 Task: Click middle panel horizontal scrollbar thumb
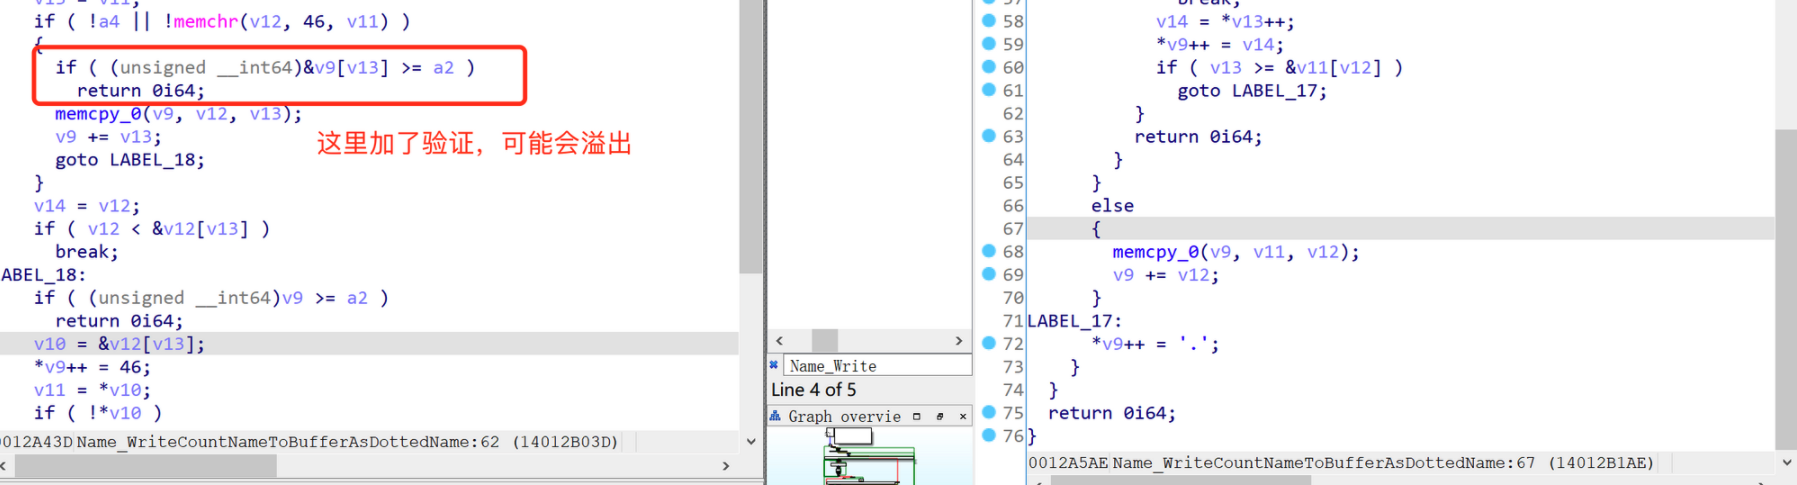click(x=825, y=341)
